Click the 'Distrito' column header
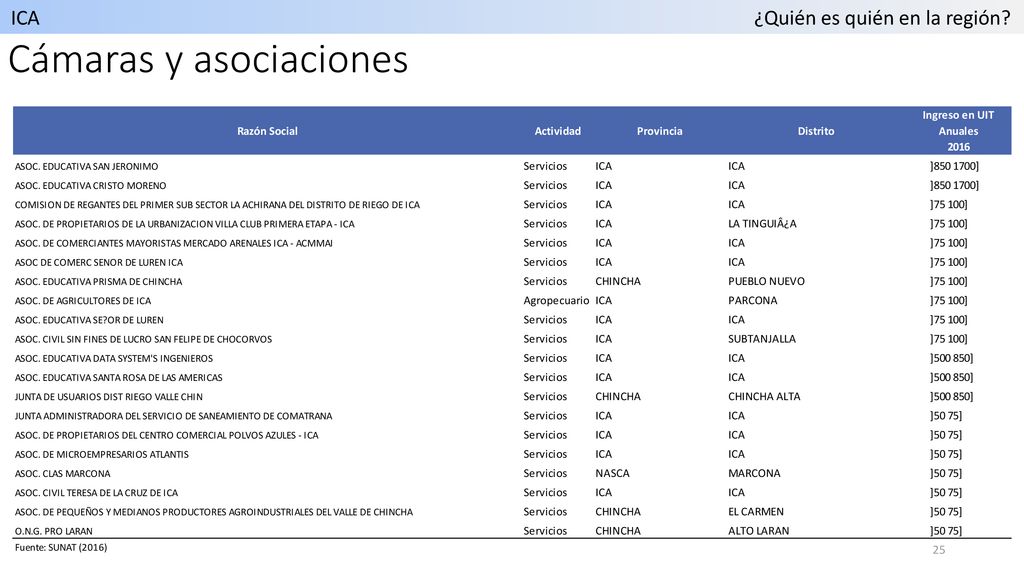The image size is (1024, 576). tap(816, 131)
